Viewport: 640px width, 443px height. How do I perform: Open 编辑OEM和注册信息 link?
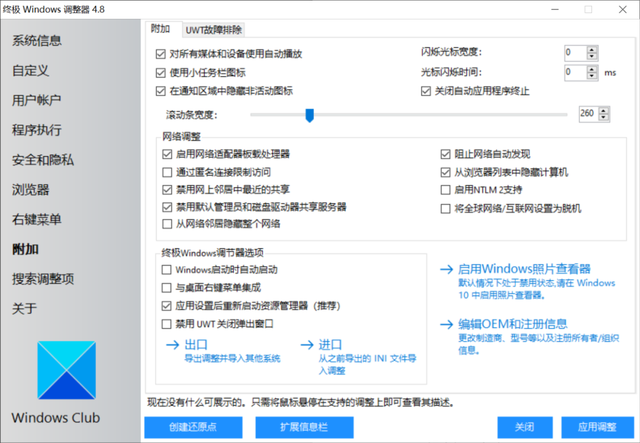513,325
